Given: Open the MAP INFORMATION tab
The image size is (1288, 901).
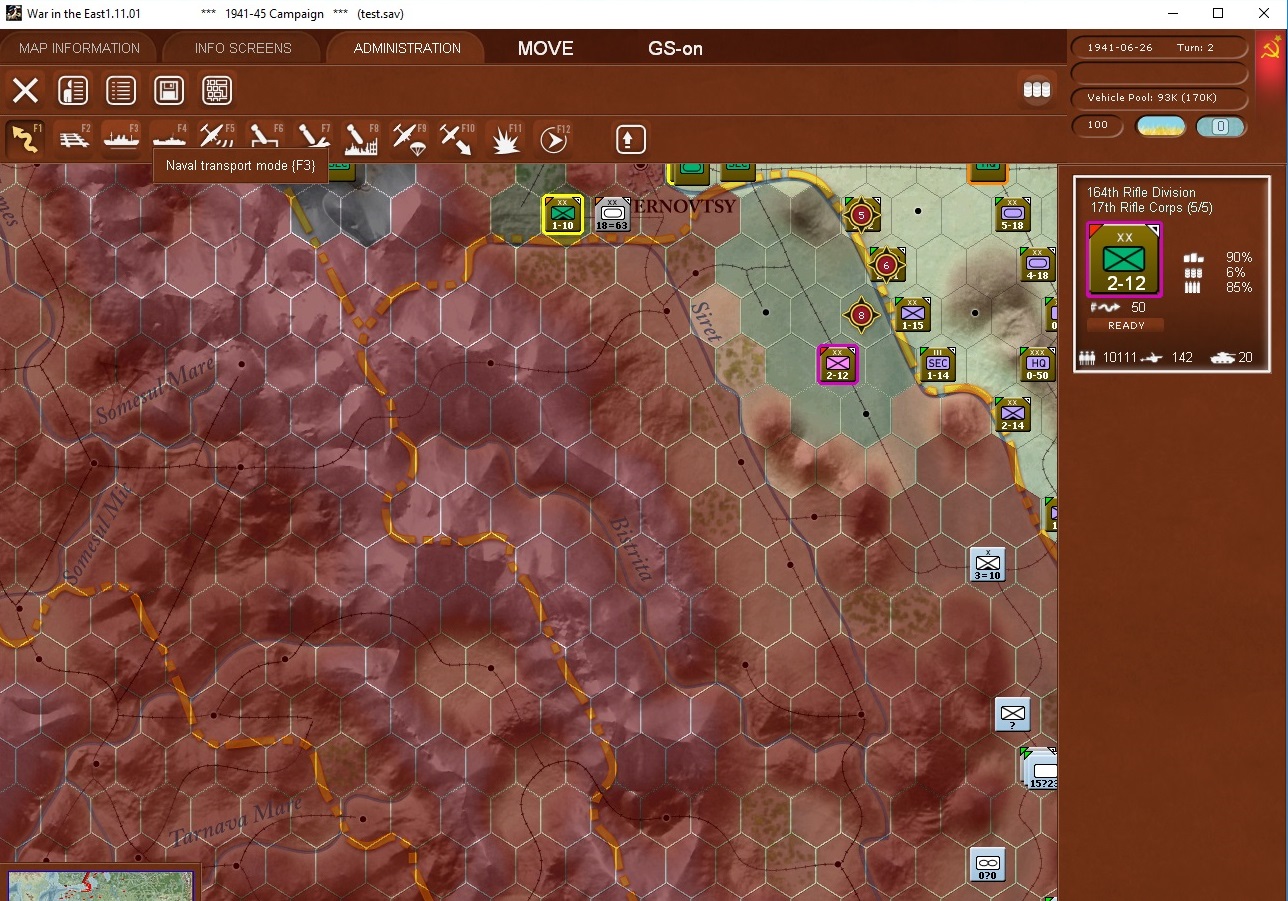Looking at the screenshot, I should pos(79,48).
